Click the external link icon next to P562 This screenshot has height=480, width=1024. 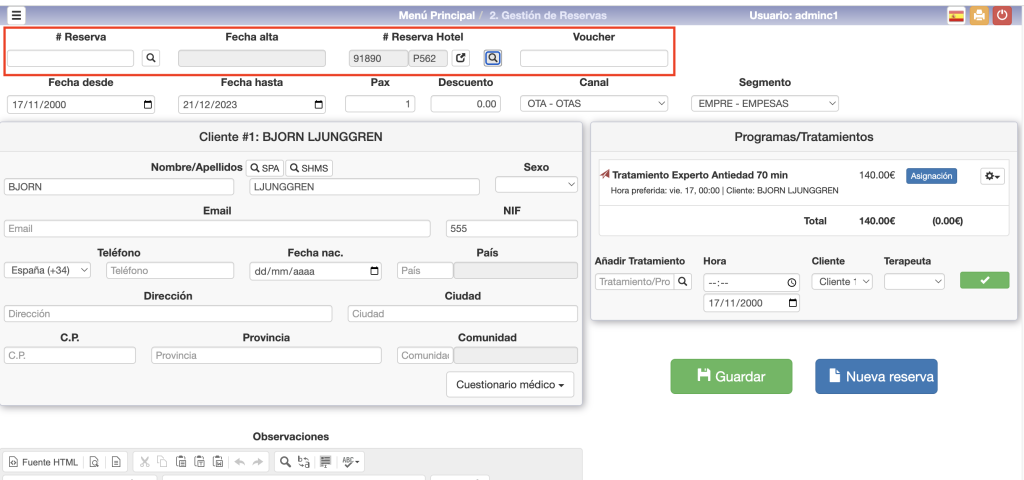(x=461, y=59)
